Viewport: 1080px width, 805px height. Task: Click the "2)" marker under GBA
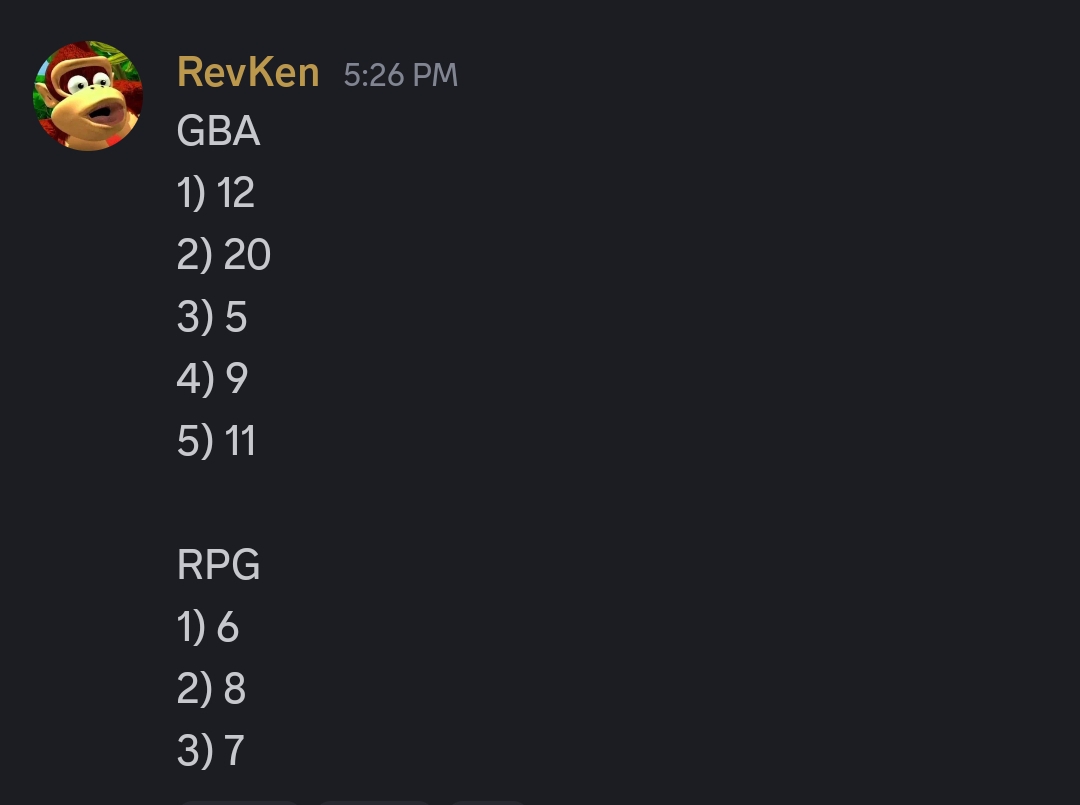click(194, 255)
